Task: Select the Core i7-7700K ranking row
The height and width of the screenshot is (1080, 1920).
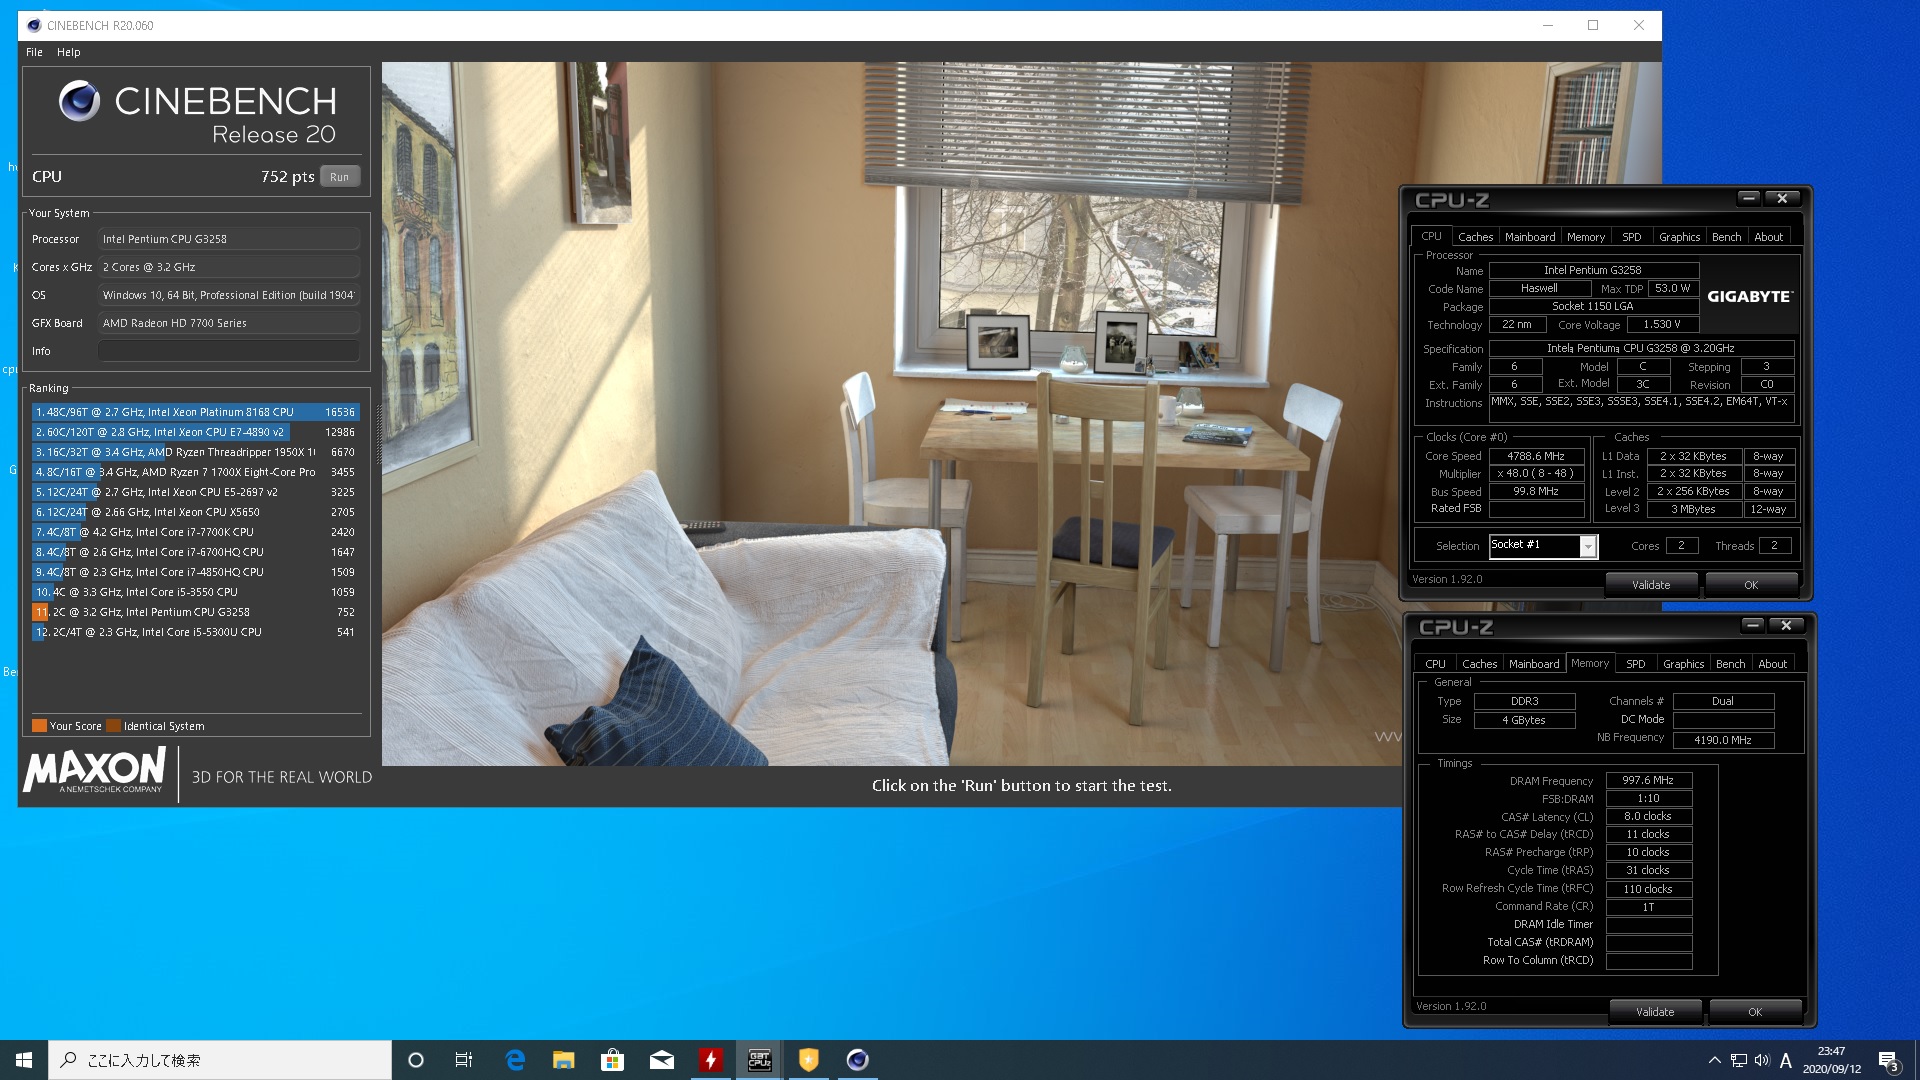Action: point(195,532)
